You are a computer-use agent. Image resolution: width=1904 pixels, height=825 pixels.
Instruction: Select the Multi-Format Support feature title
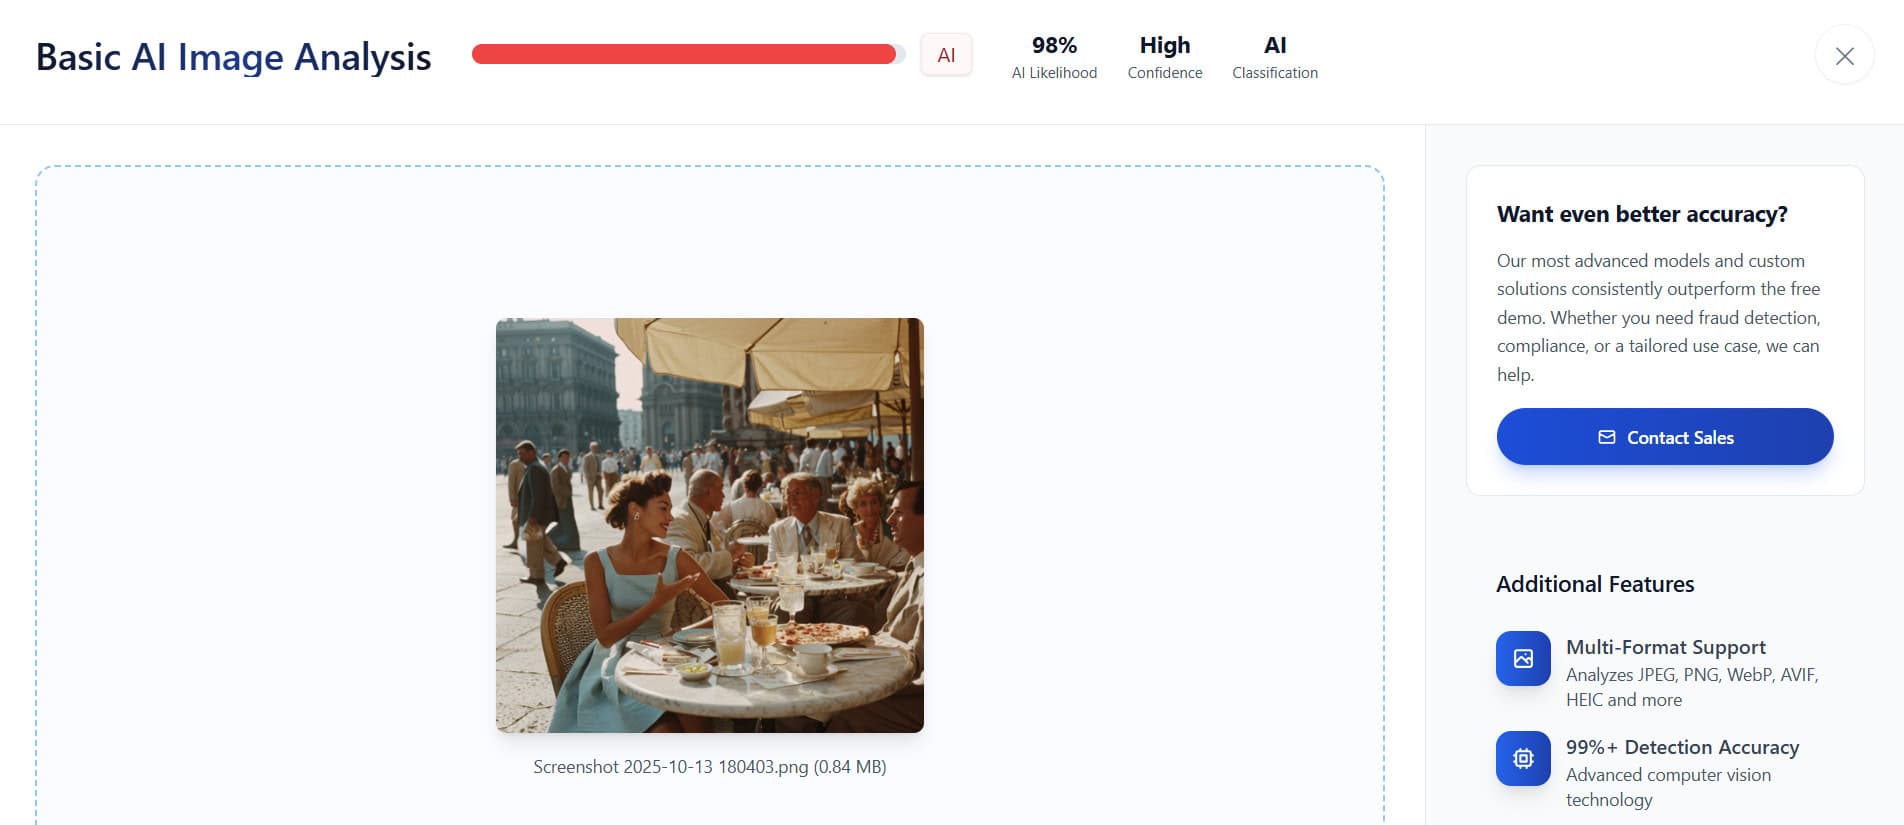click(x=1666, y=647)
